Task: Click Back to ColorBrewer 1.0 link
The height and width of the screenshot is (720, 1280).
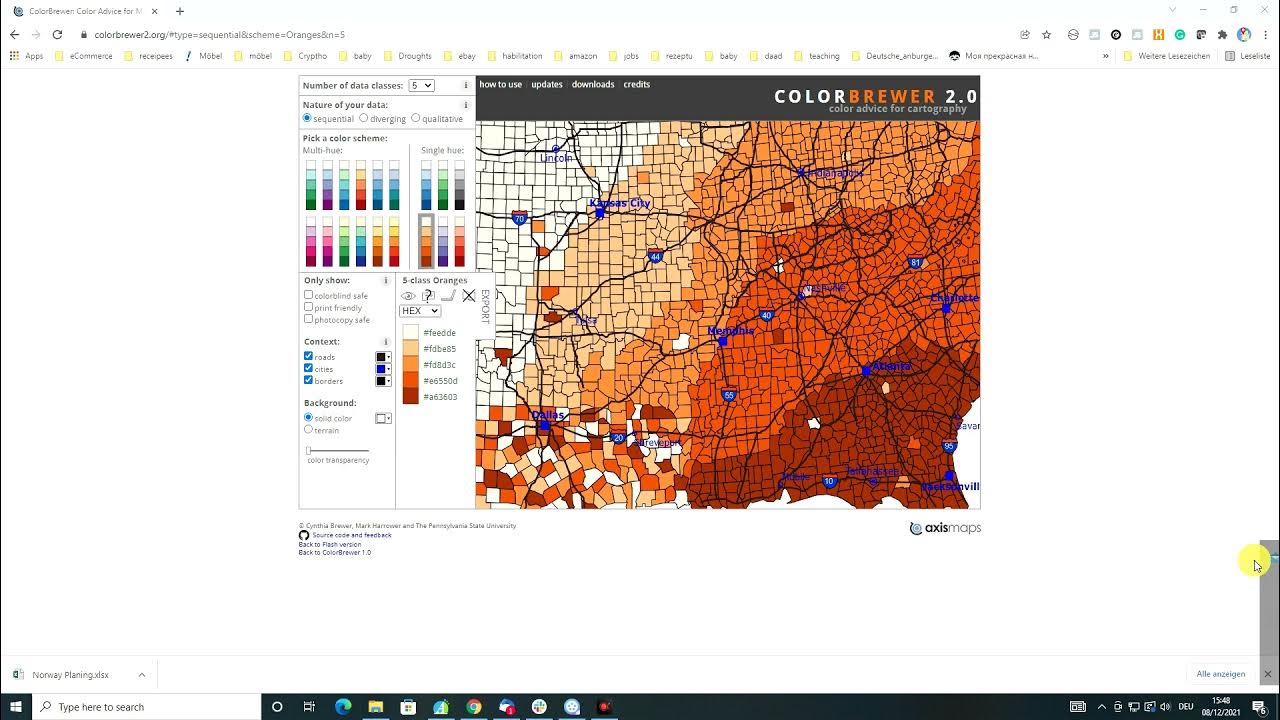Action: [x=335, y=552]
